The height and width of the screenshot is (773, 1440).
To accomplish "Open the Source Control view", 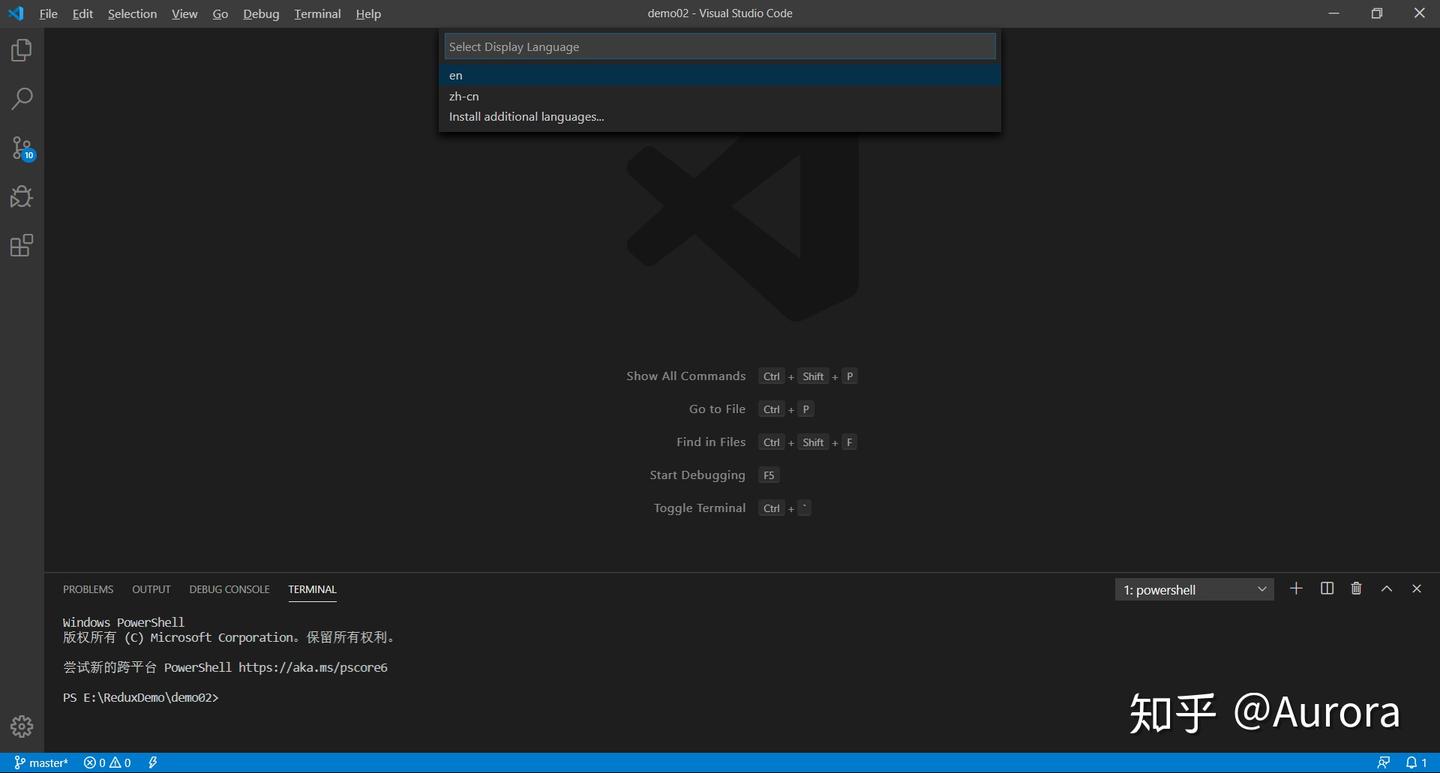I will (21, 147).
